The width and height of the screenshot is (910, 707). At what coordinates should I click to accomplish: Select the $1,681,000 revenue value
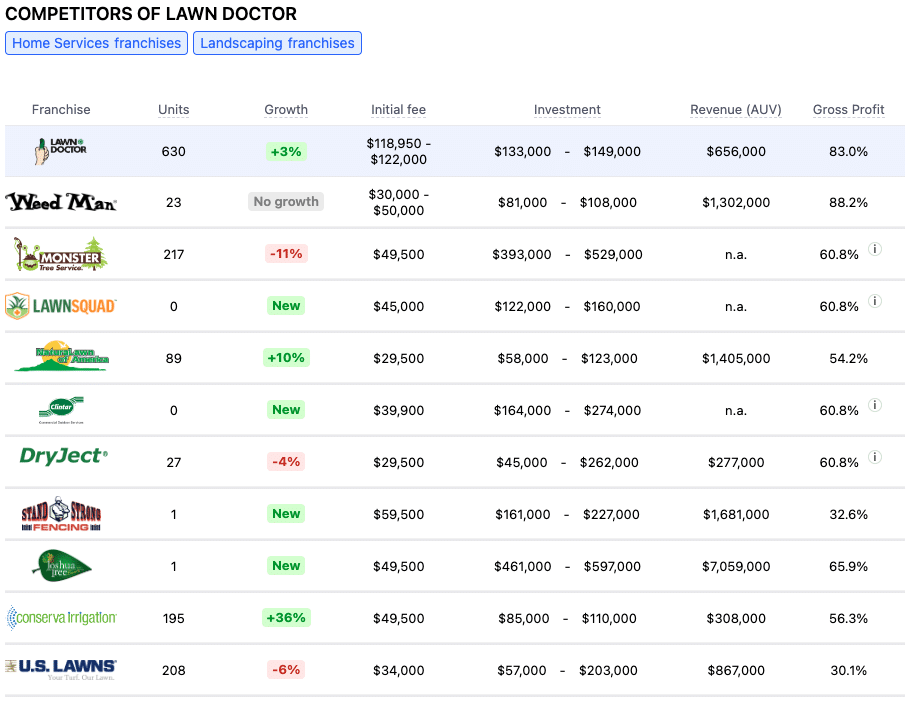coord(736,514)
